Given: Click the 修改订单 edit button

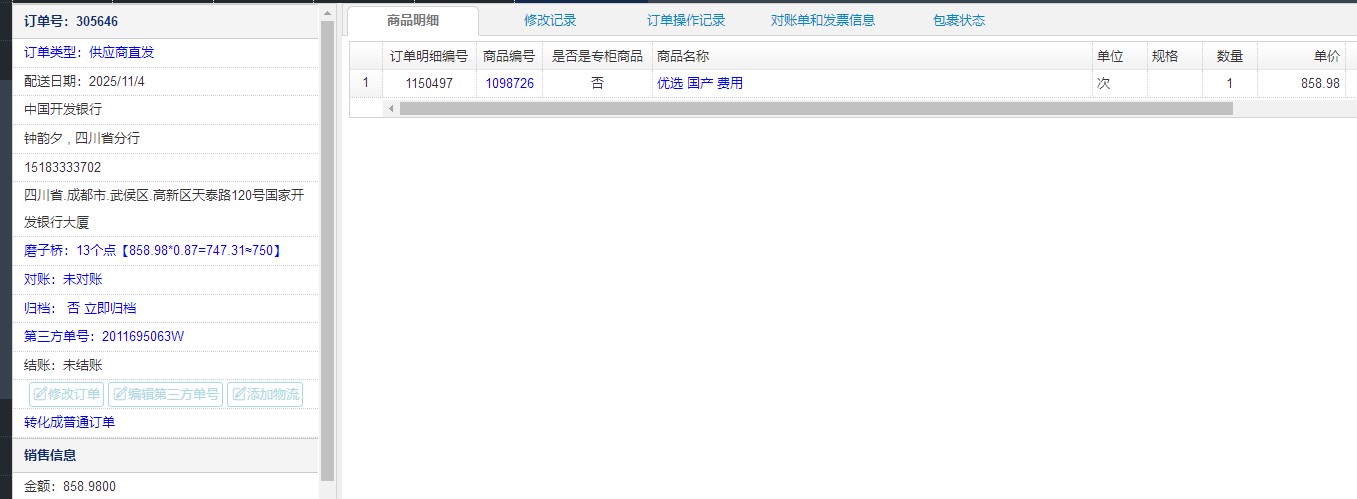Looking at the screenshot, I should [66, 394].
